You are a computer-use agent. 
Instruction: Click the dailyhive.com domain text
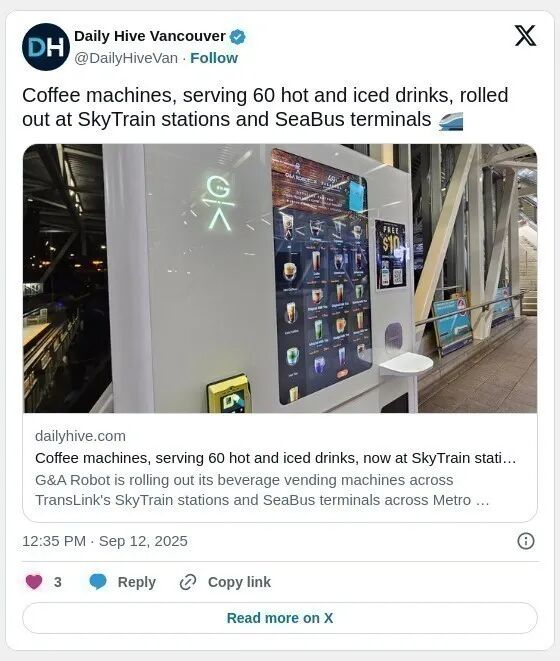tap(81, 436)
